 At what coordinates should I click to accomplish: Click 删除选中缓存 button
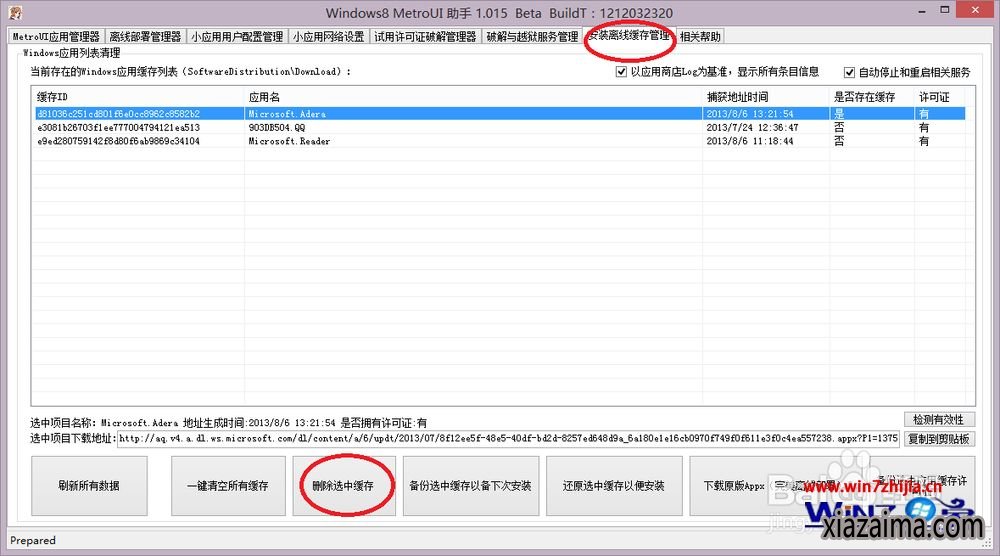(x=343, y=486)
